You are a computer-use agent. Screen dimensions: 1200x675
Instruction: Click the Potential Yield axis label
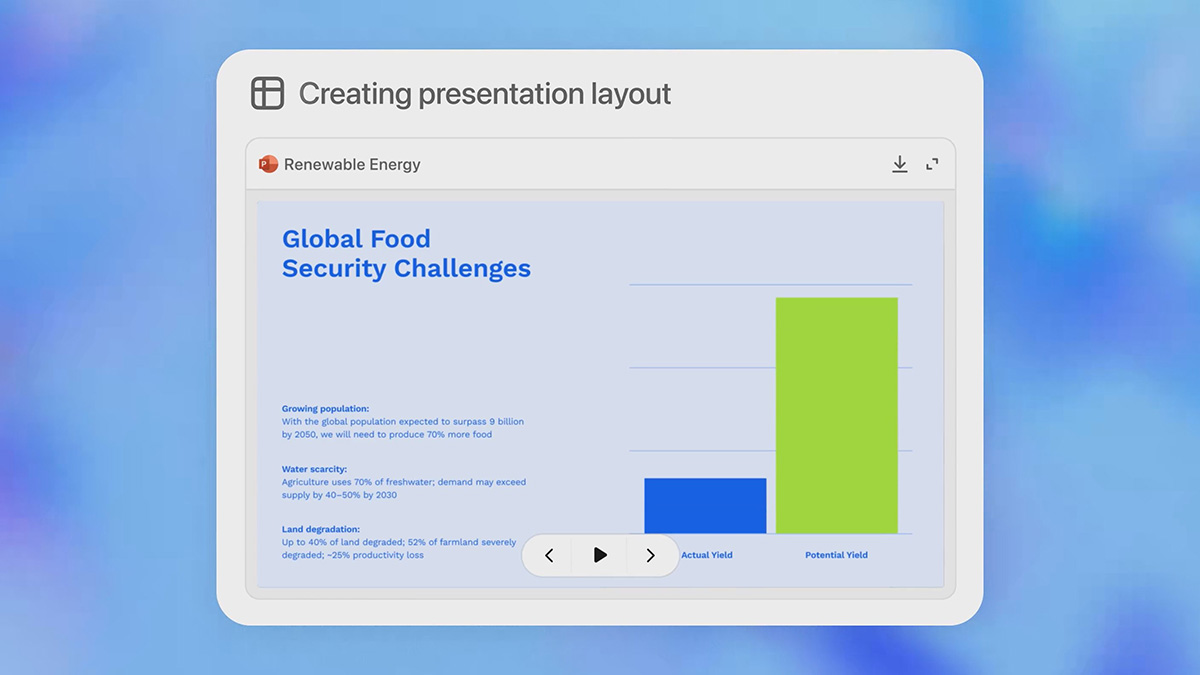pos(836,555)
